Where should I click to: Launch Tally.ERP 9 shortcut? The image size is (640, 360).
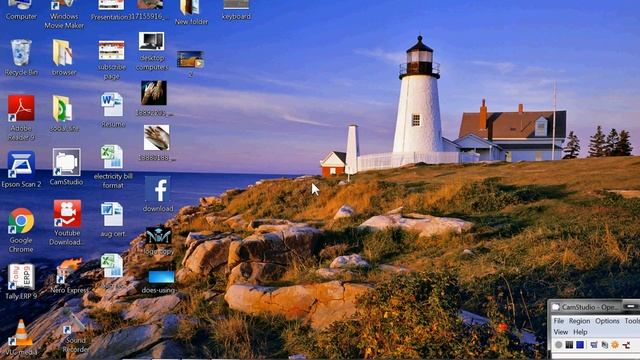[x=21, y=282]
